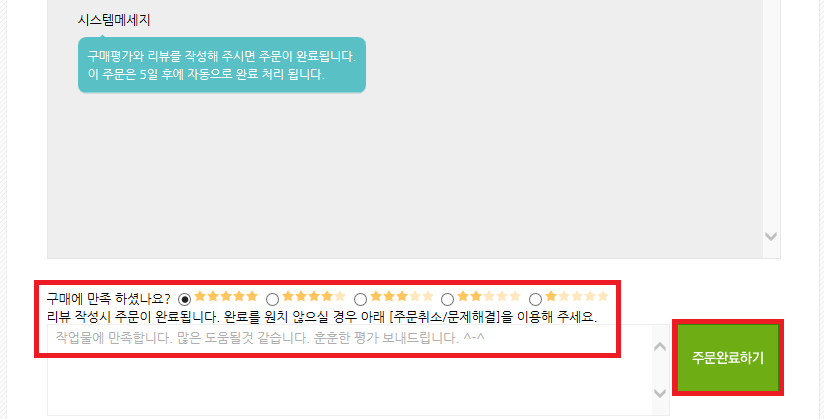The image size is (824, 419).
Task: Click the five full gold stars icon
Action: click(226, 296)
